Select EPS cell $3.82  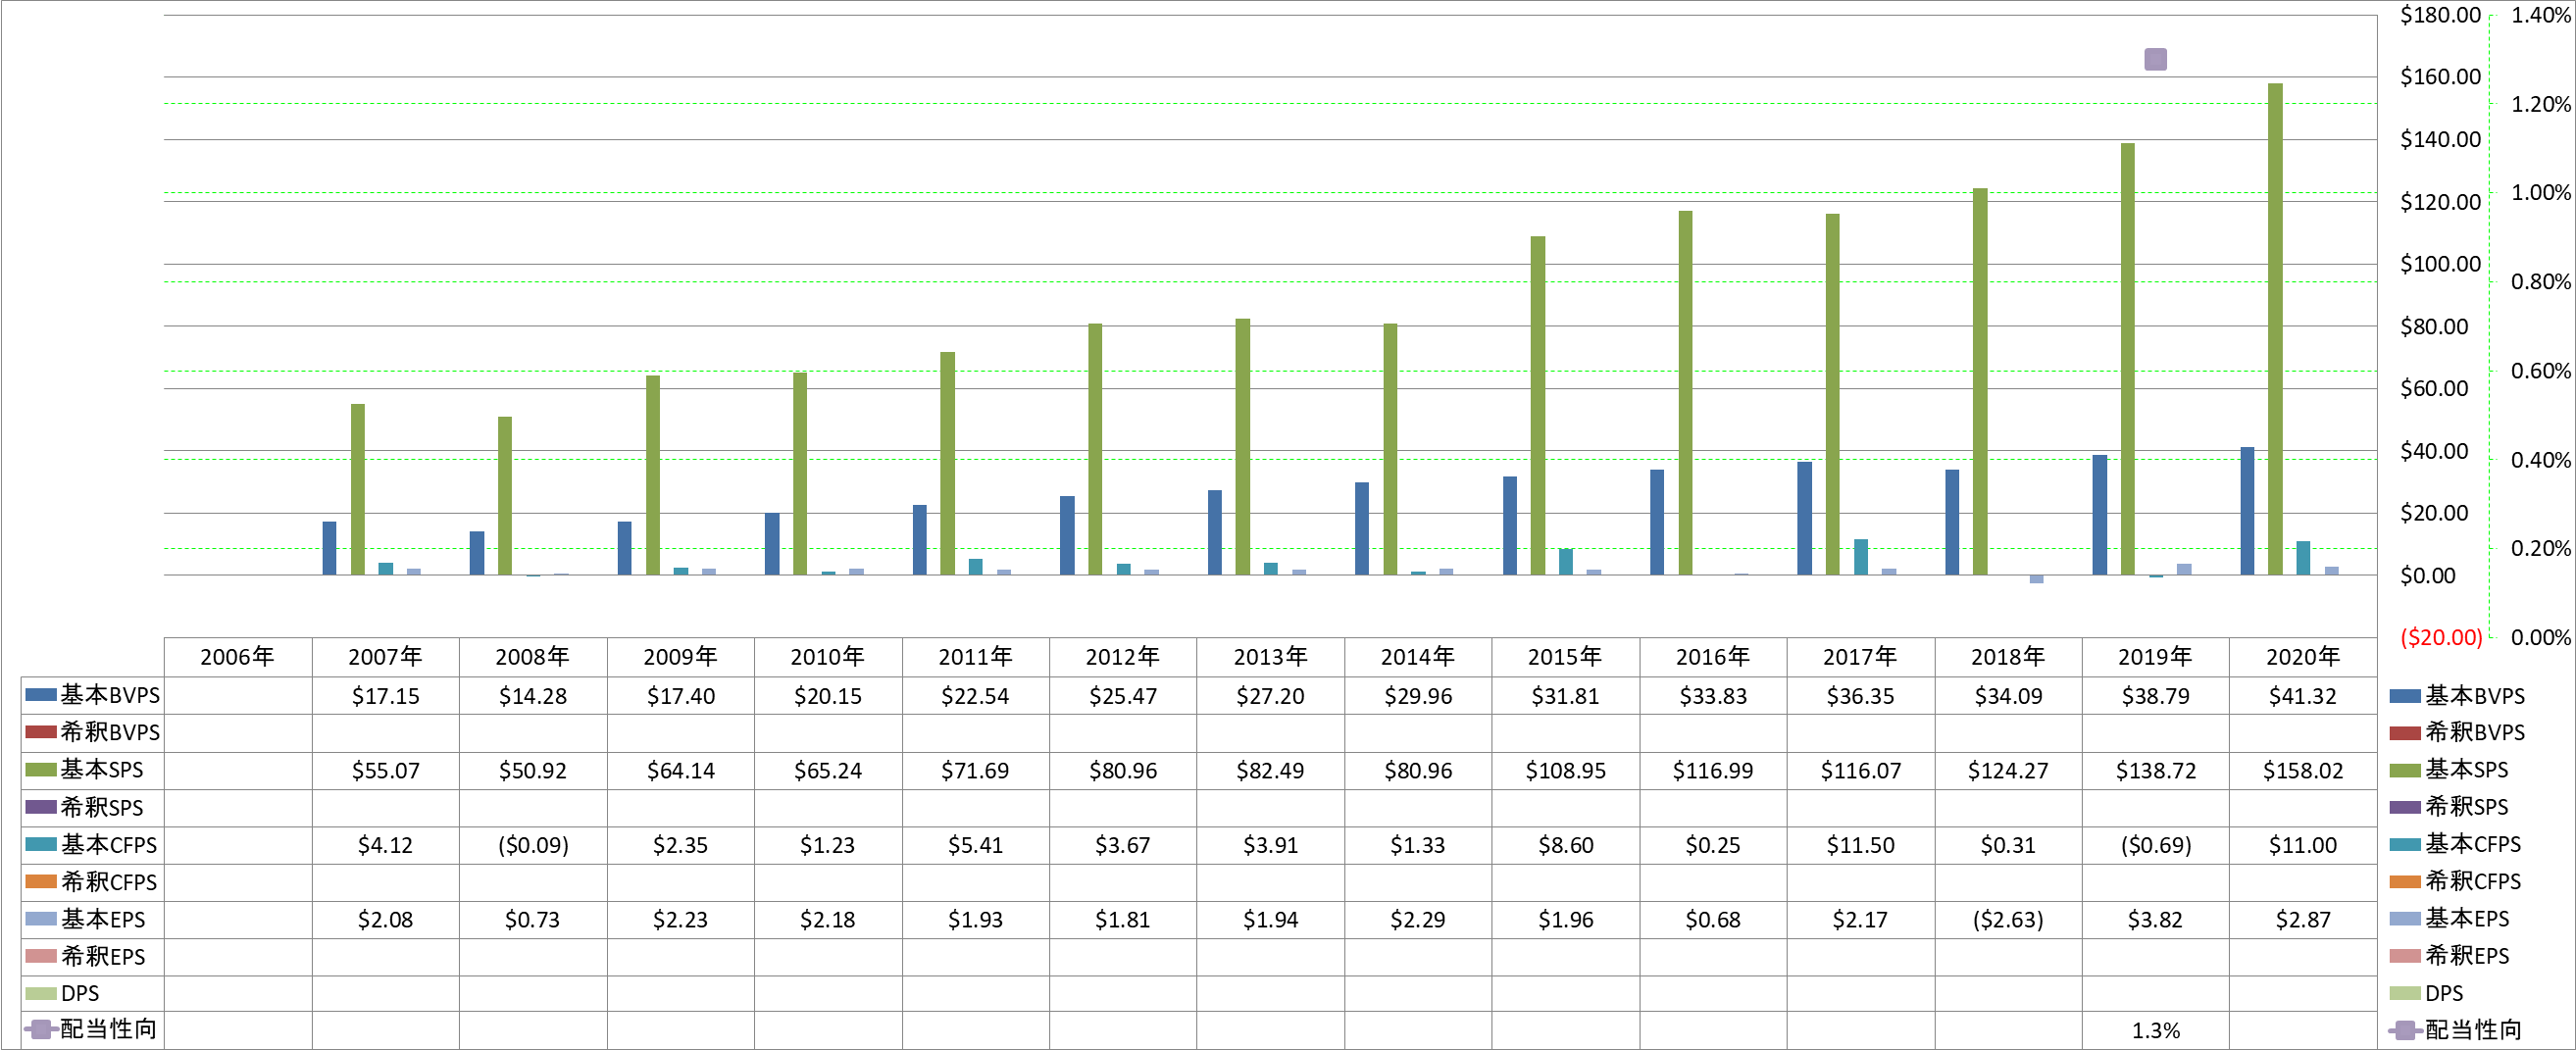(x=2155, y=920)
